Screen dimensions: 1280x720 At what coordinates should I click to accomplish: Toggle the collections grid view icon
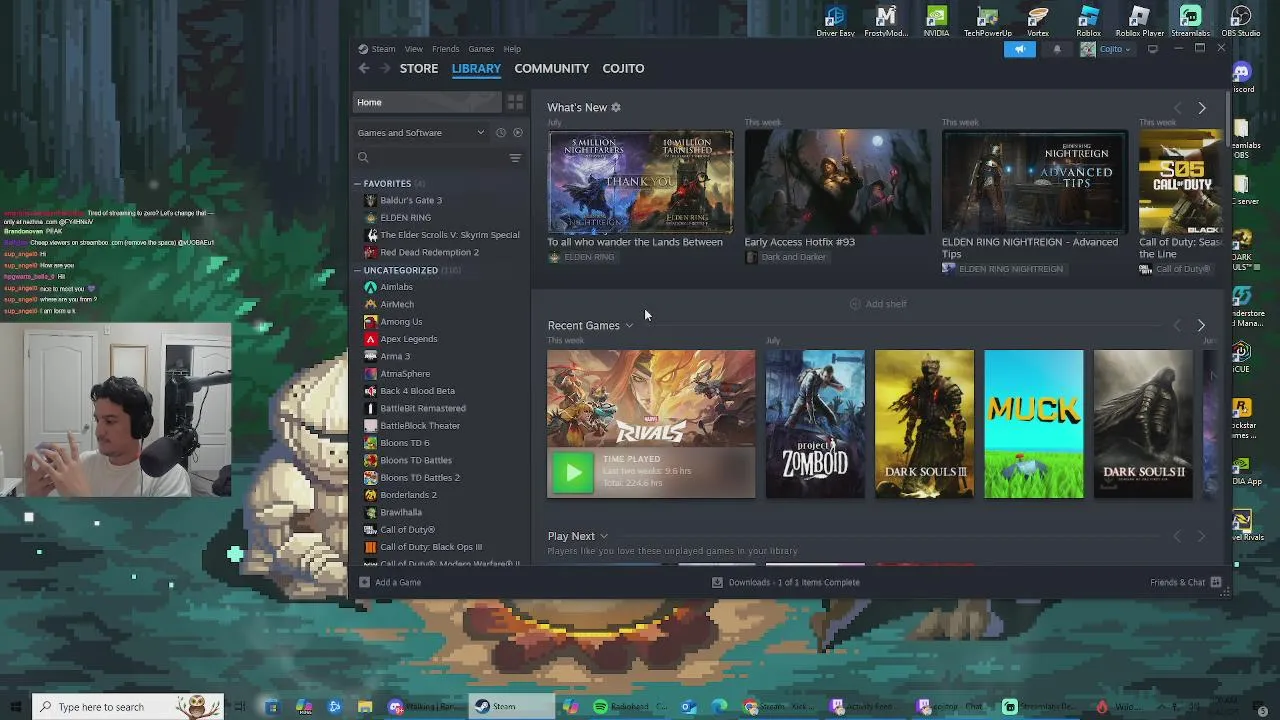coord(515,102)
